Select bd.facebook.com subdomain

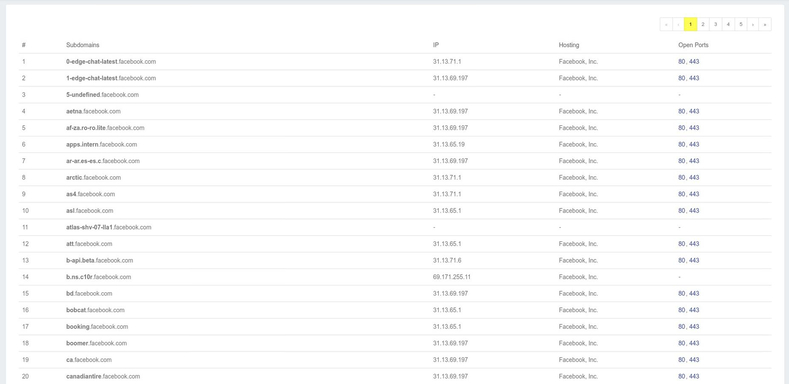coord(89,293)
